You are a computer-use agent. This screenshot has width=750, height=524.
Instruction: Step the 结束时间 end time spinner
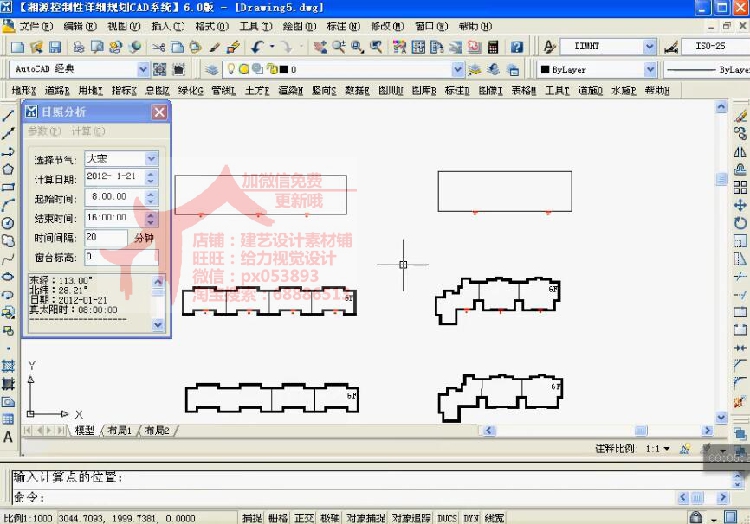[151, 218]
